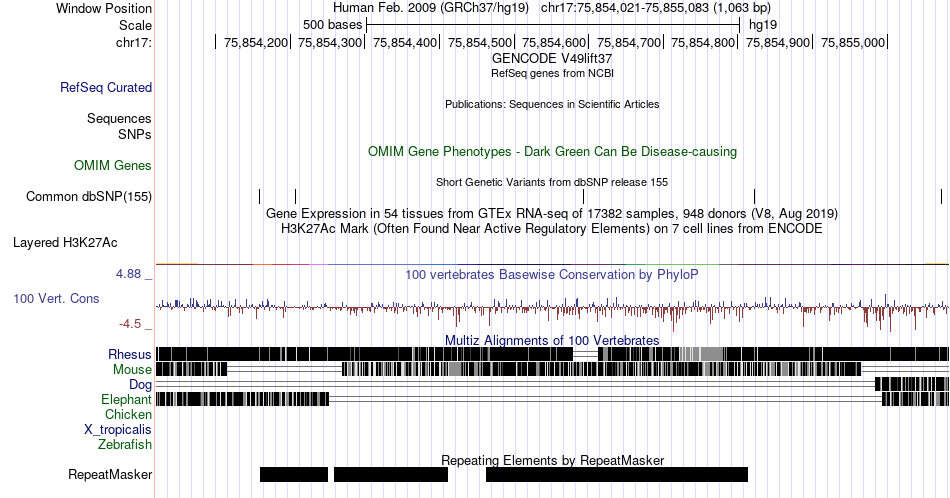Viewport: 950px width, 498px height.
Task: Click the OMIM Gene Phenotypes track title
Action: click(552, 151)
